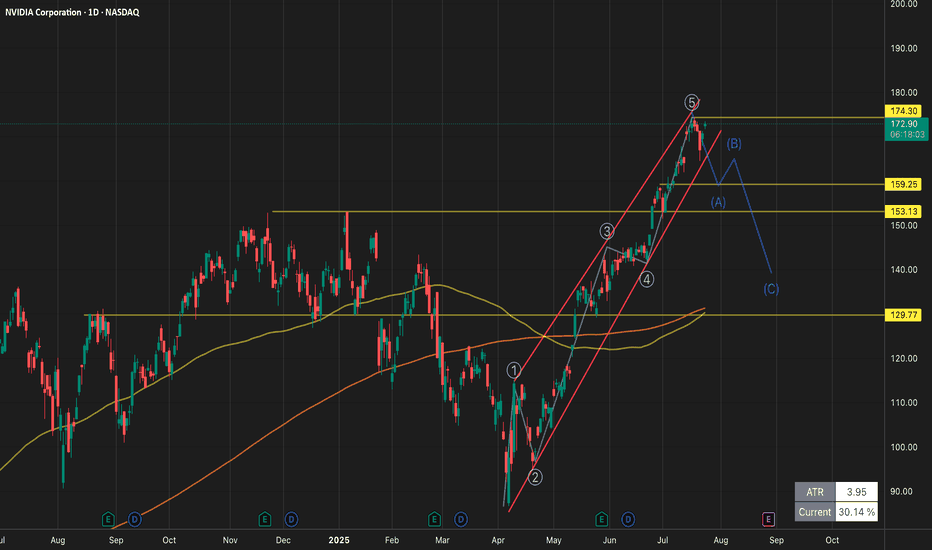Click the Jun label on time axis
Viewport: 932px width, 550px height.
609,540
